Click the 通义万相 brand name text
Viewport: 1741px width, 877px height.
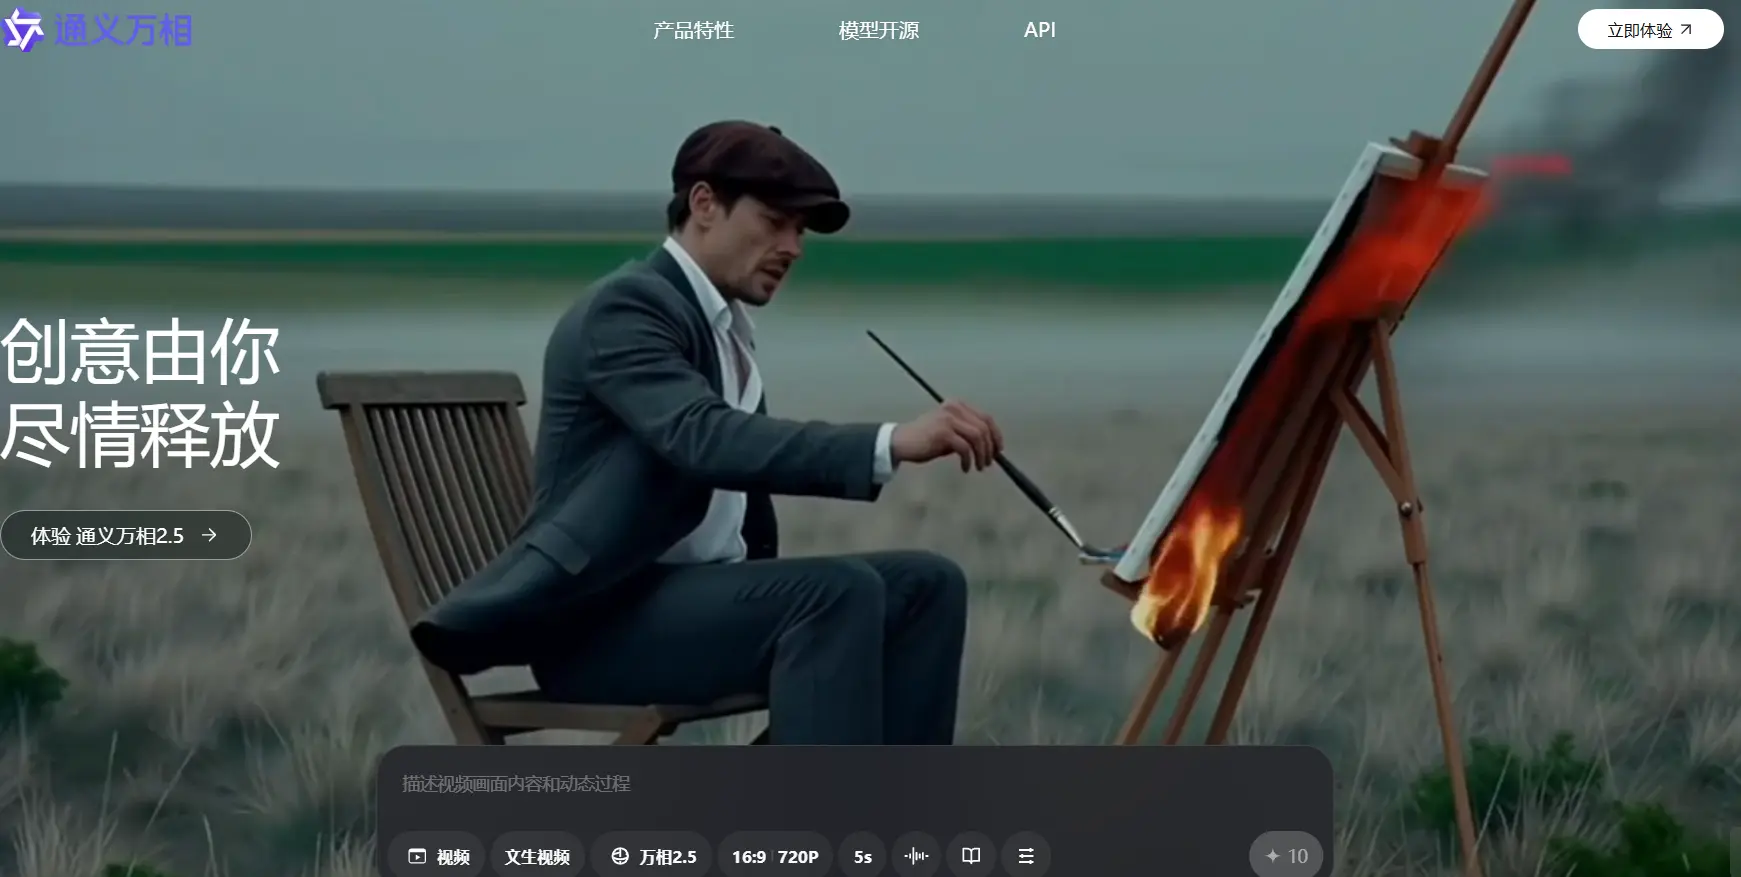[122, 30]
